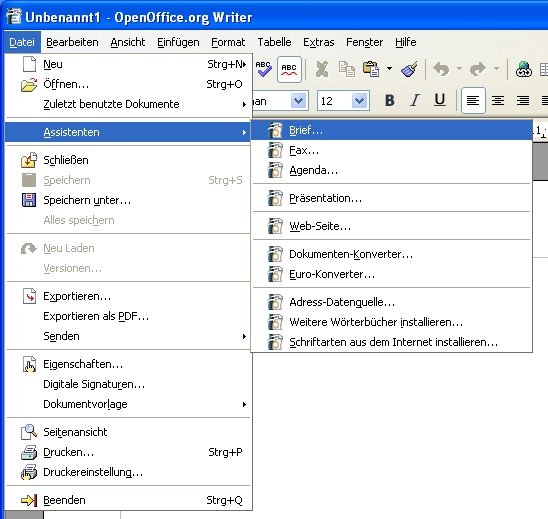Image resolution: width=548 pixels, height=519 pixels.
Task: Click the Agenda wizard icon
Action: [275, 171]
